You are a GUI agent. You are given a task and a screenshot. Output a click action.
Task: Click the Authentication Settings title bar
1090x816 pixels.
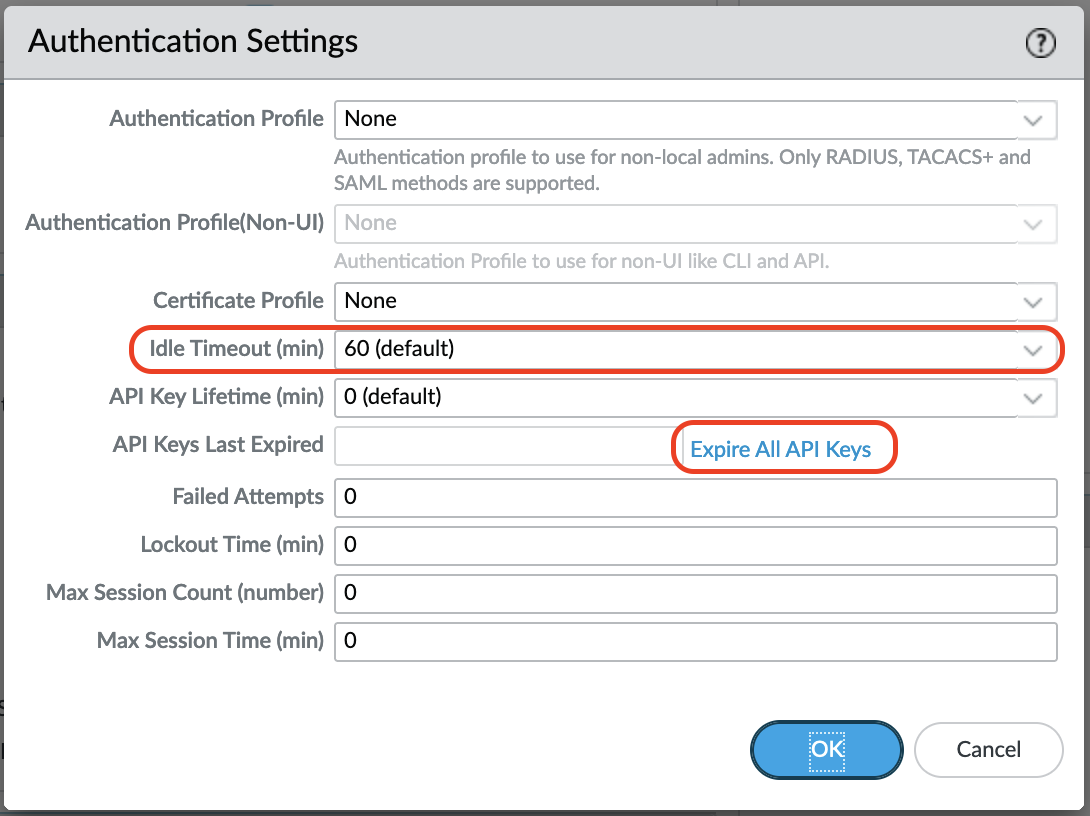click(193, 41)
